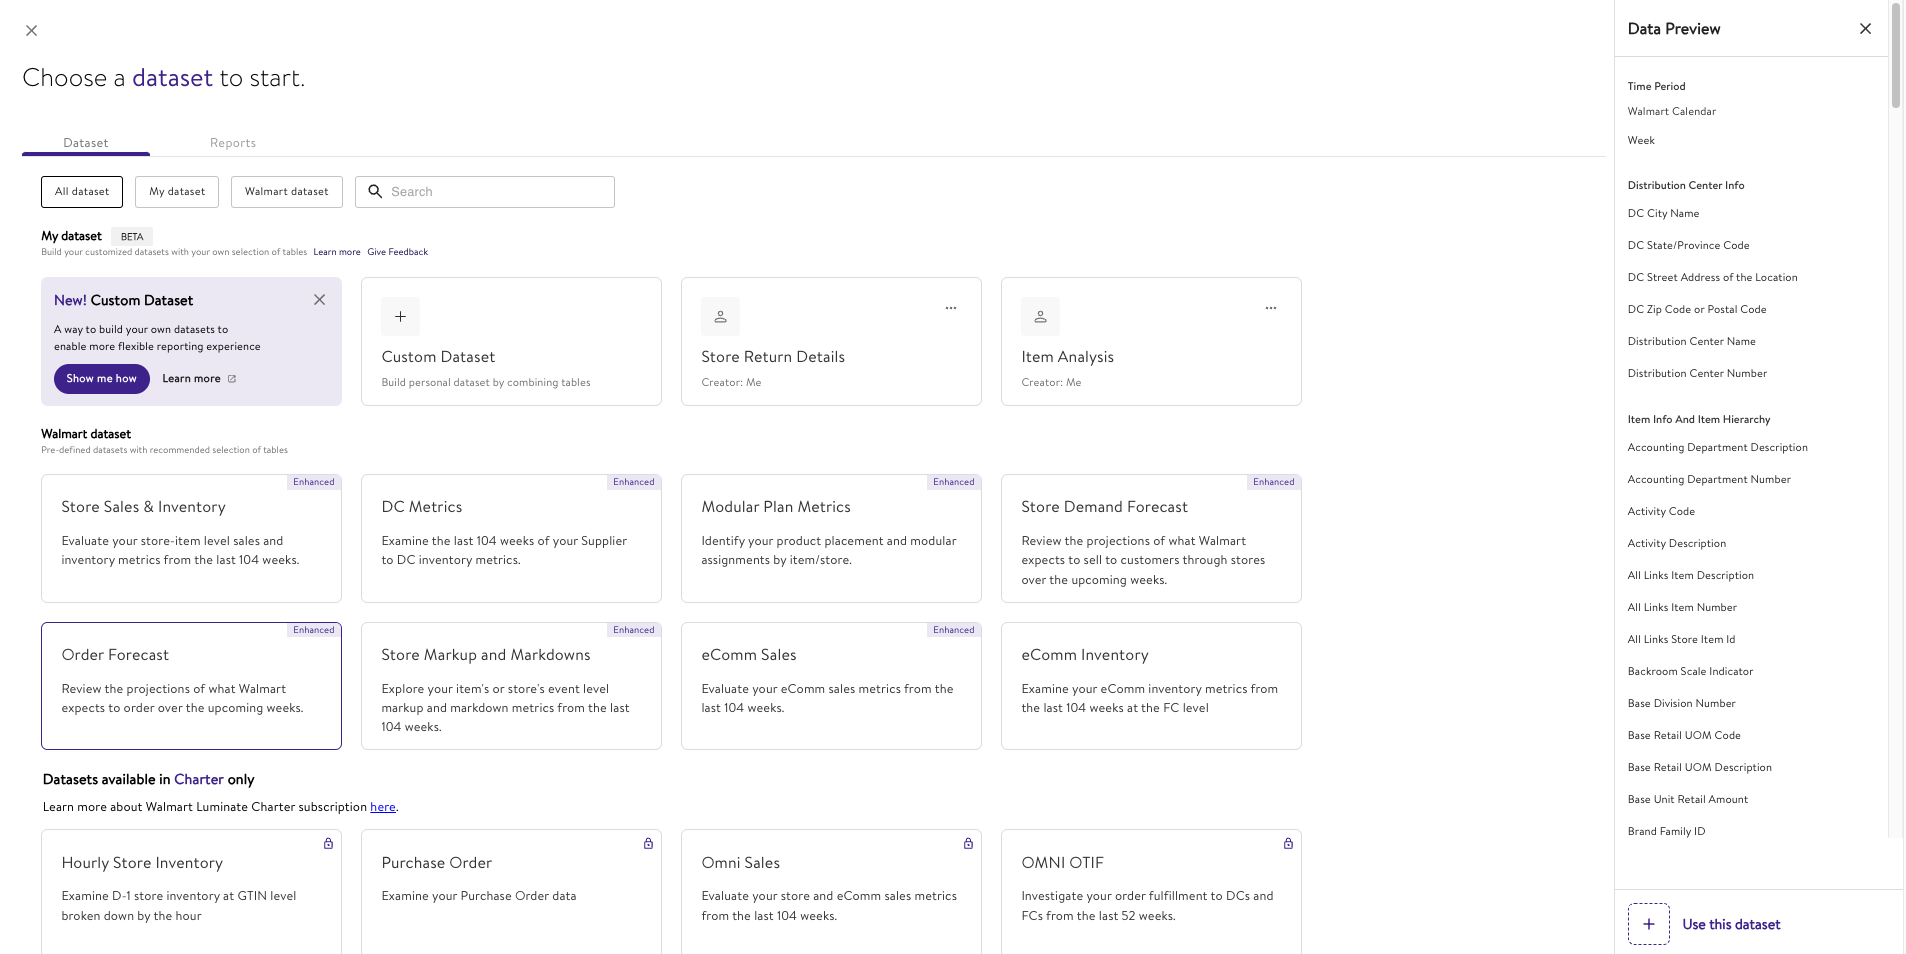Click the search magnifier icon
1906x954 pixels.
375,191
